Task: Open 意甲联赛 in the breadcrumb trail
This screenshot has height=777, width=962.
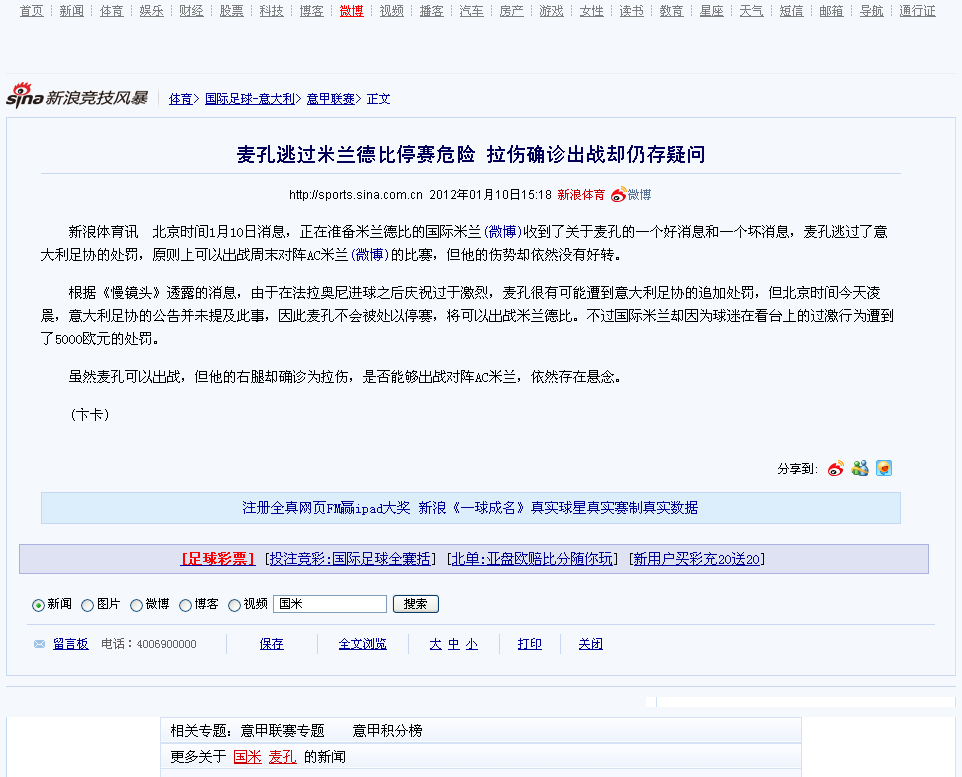Action: click(x=330, y=99)
